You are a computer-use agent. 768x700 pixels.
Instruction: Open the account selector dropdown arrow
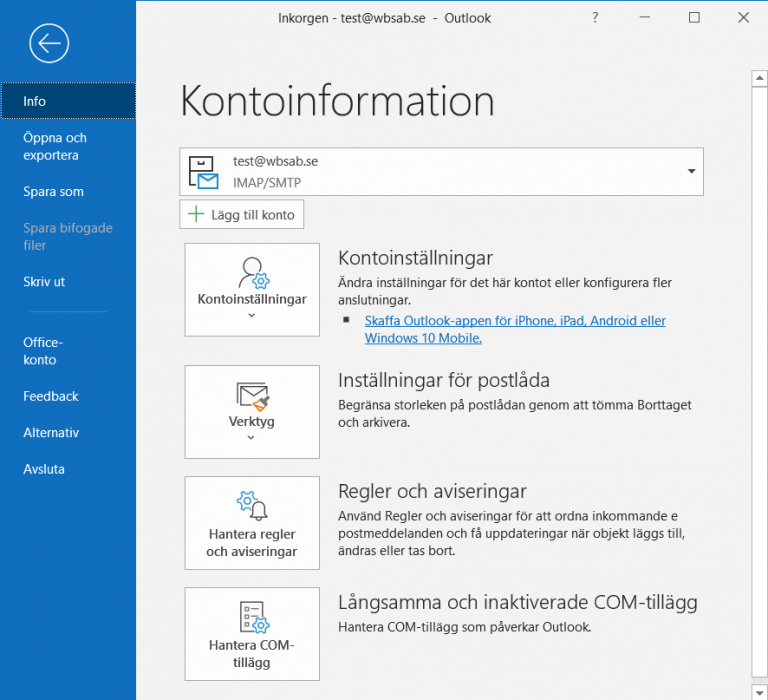point(691,171)
